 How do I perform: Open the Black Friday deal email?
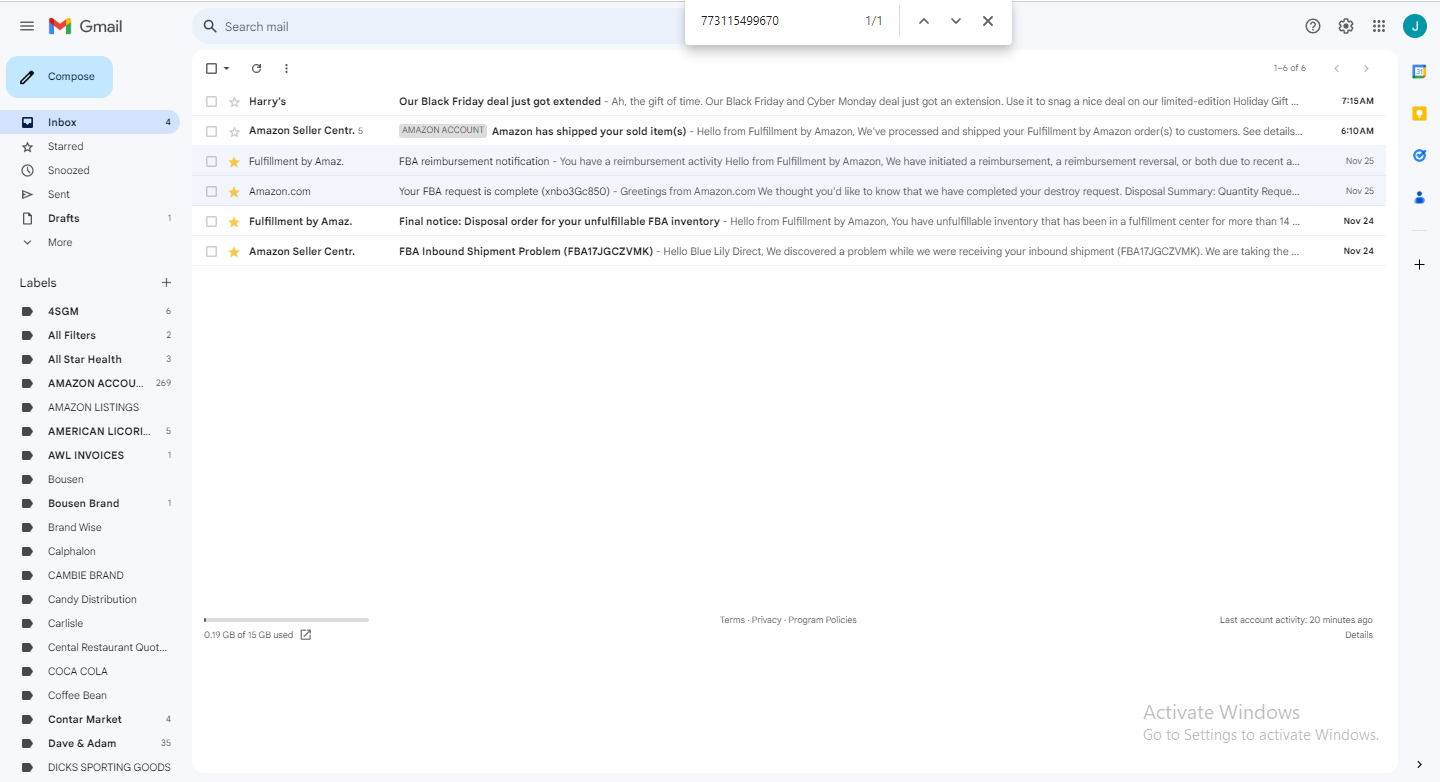click(x=790, y=101)
